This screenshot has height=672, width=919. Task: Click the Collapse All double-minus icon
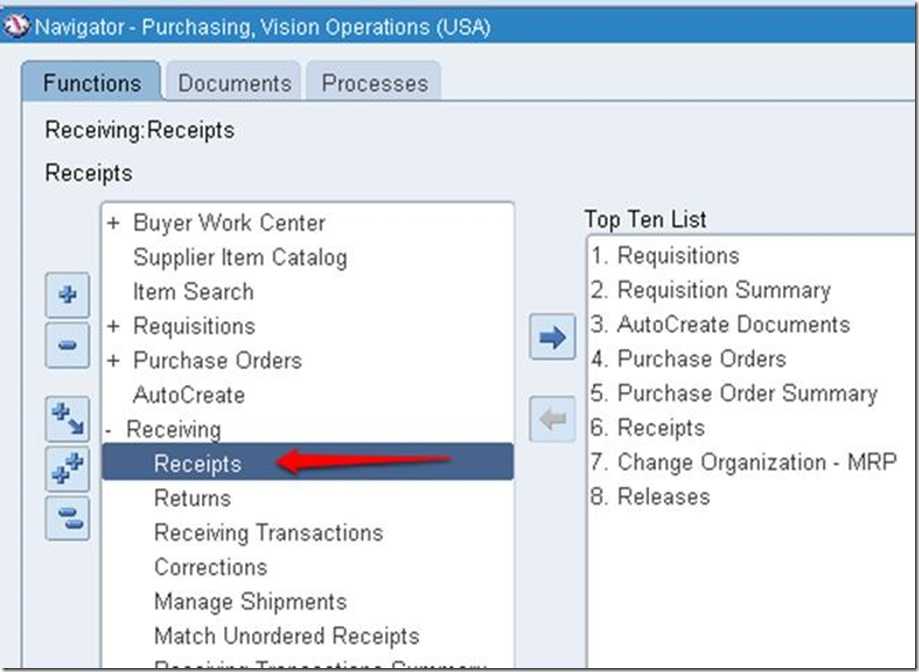point(67,519)
